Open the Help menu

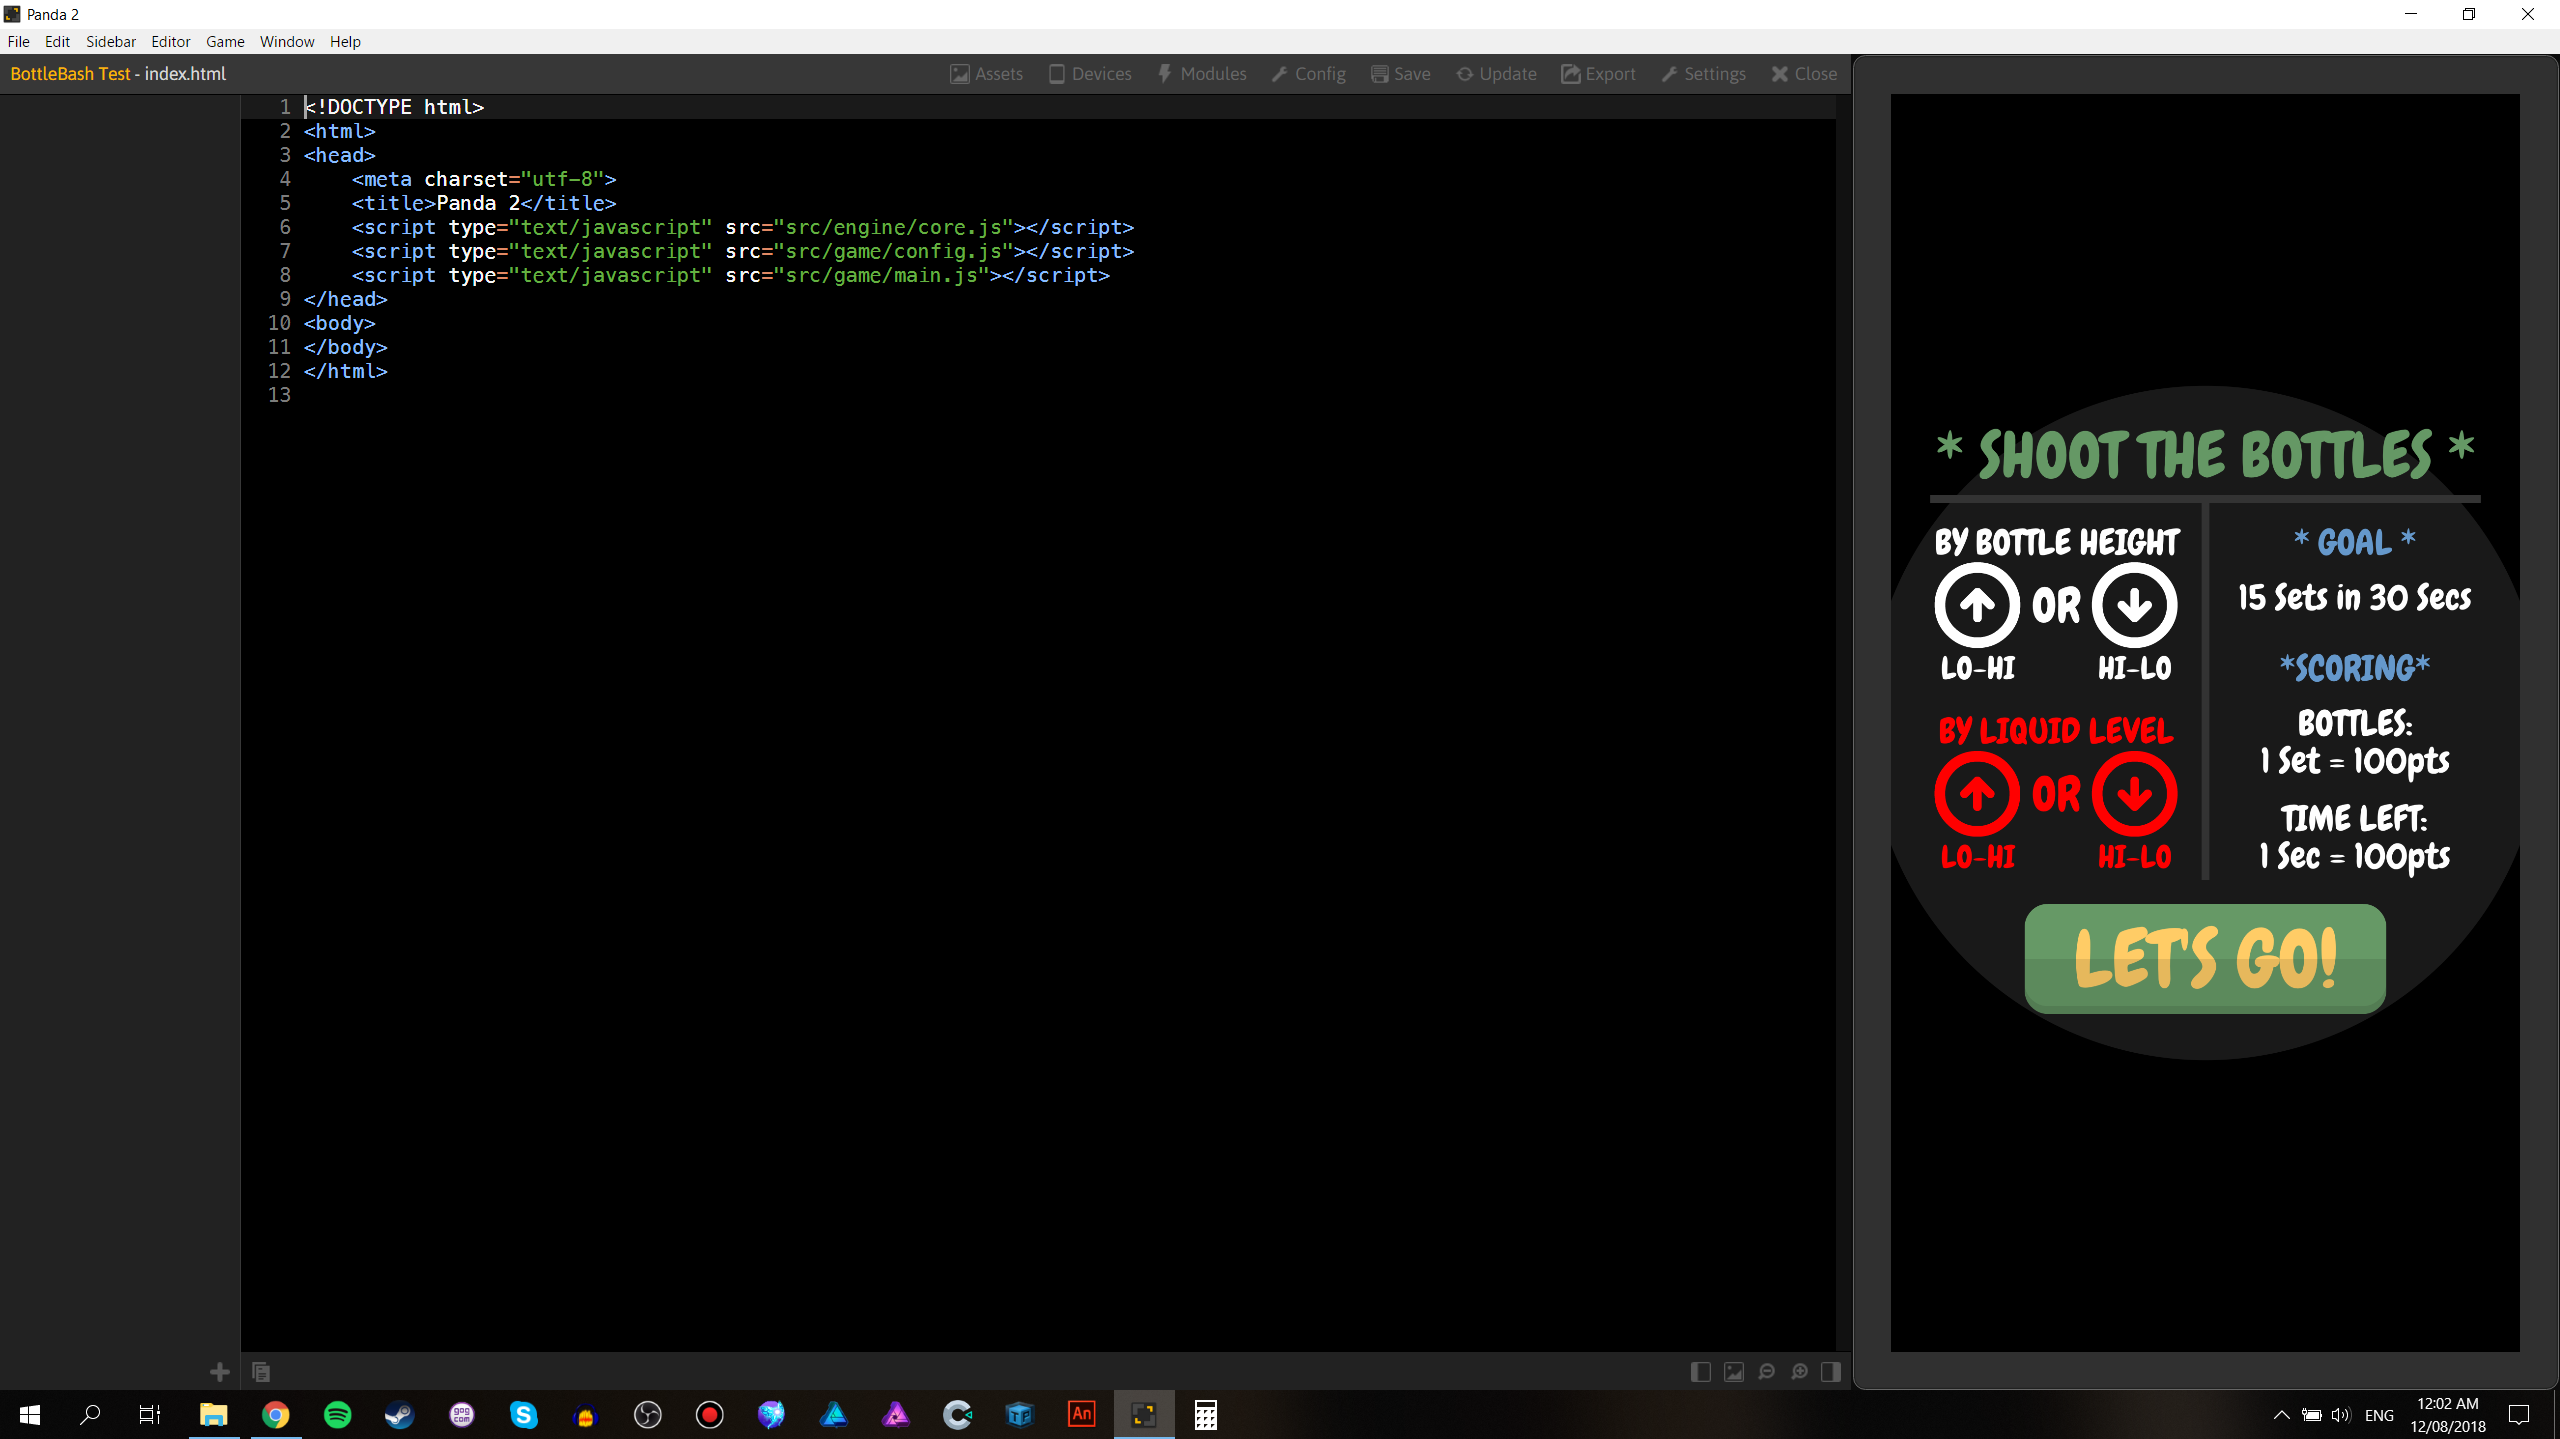345,41
